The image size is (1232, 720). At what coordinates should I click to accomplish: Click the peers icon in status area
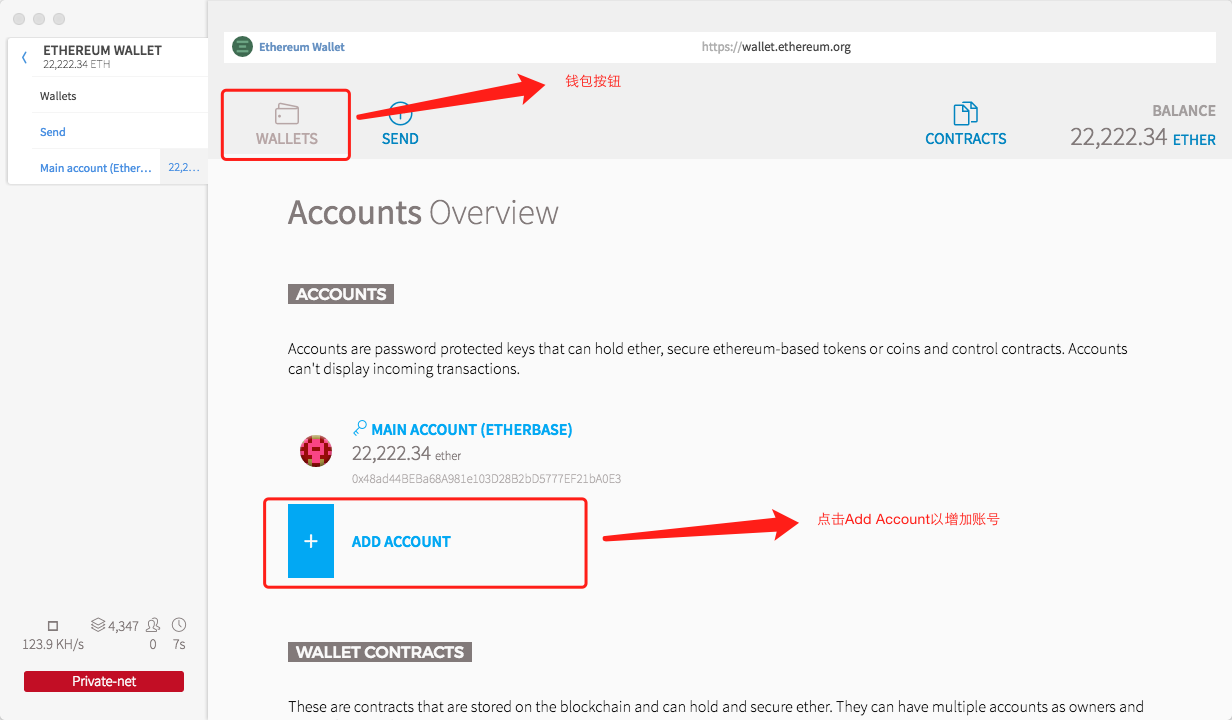[153, 625]
